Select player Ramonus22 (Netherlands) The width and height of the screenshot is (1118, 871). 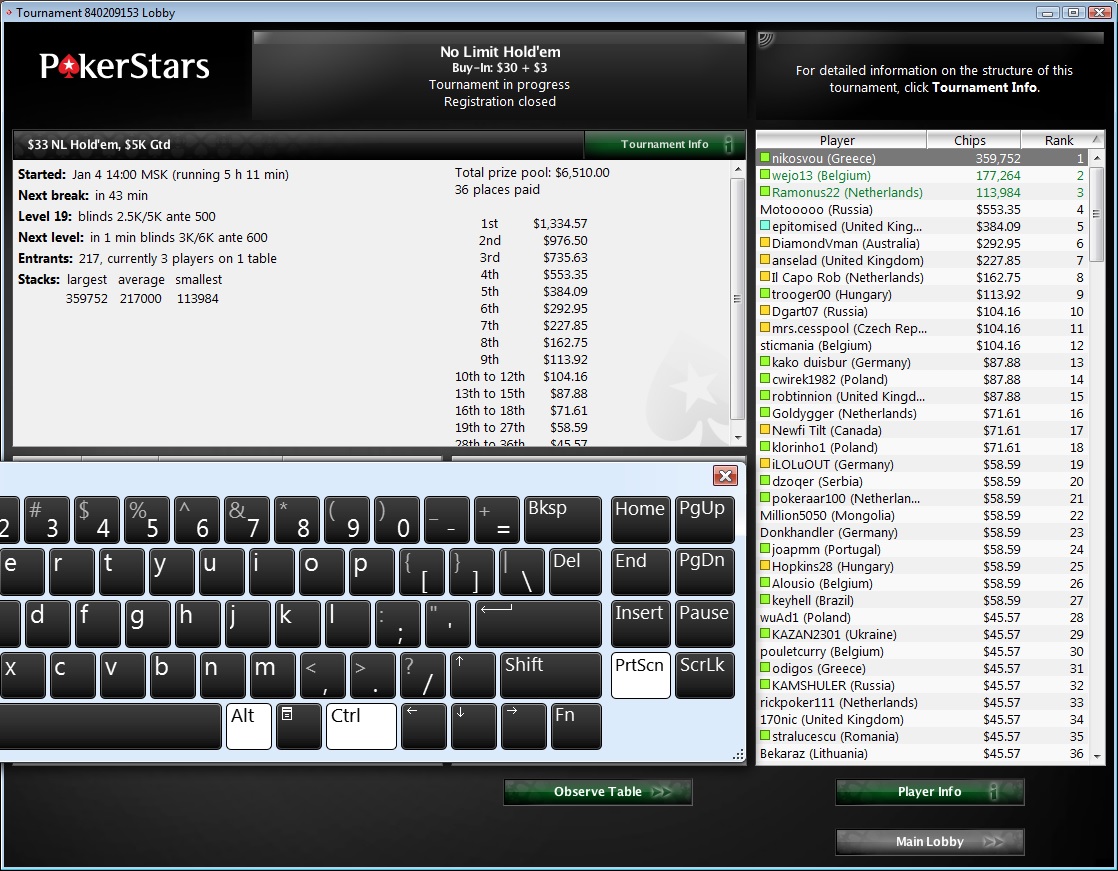pos(923,192)
